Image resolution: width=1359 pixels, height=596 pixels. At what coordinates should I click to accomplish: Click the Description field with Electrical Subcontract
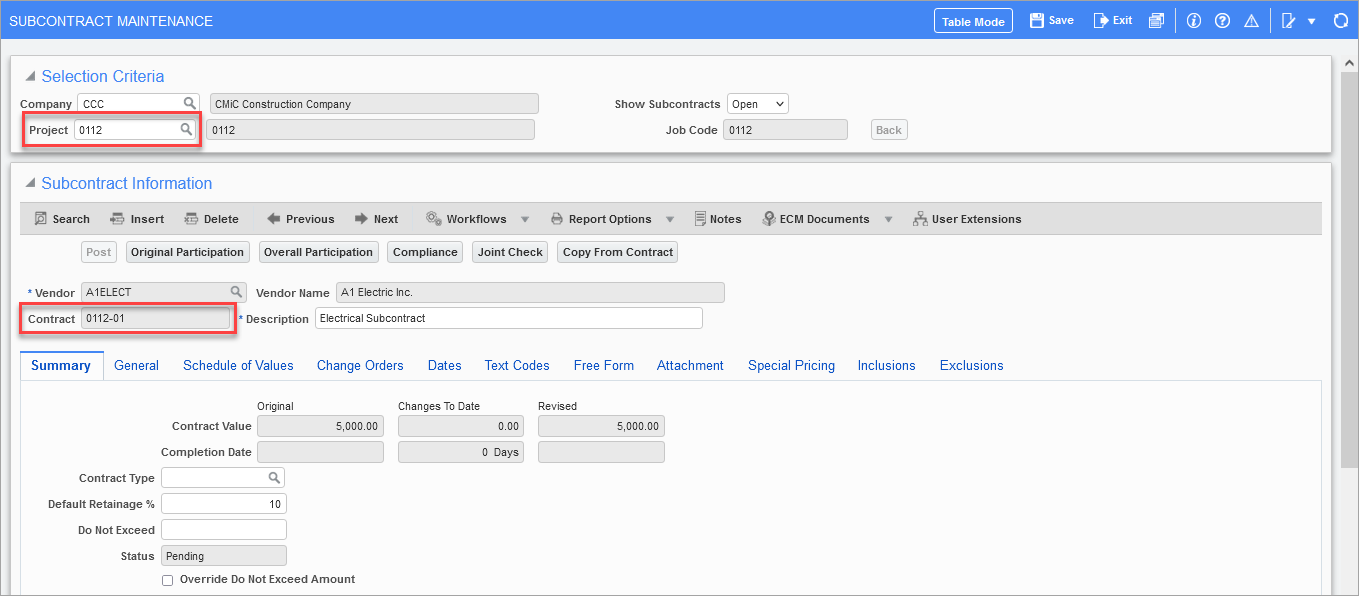(x=509, y=318)
